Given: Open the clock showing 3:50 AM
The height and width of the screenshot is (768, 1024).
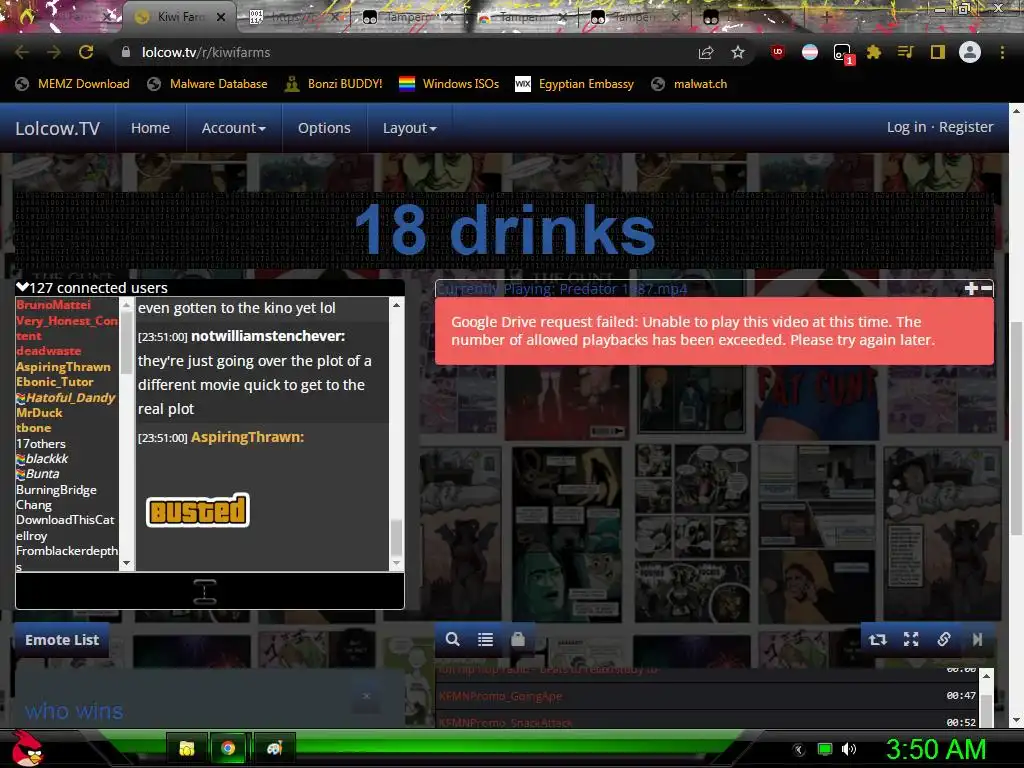Looking at the screenshot, I should pos(936,749).
